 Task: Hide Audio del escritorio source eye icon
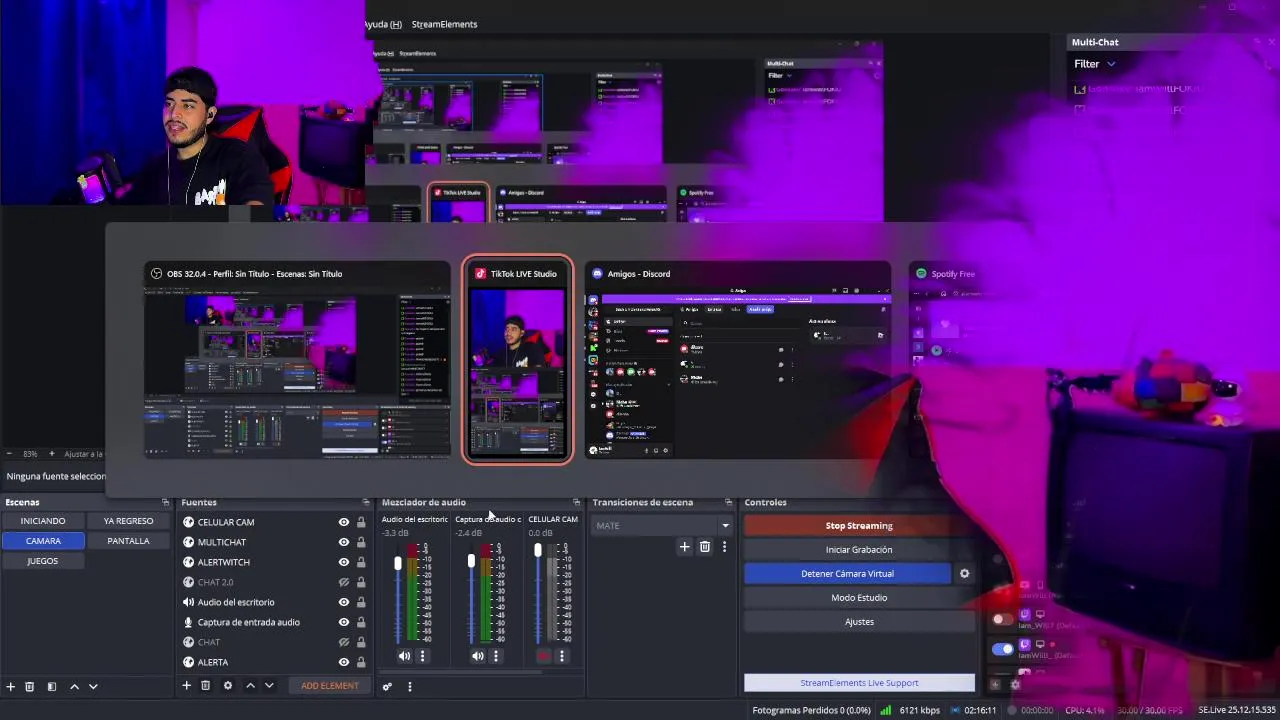point(344,602)
